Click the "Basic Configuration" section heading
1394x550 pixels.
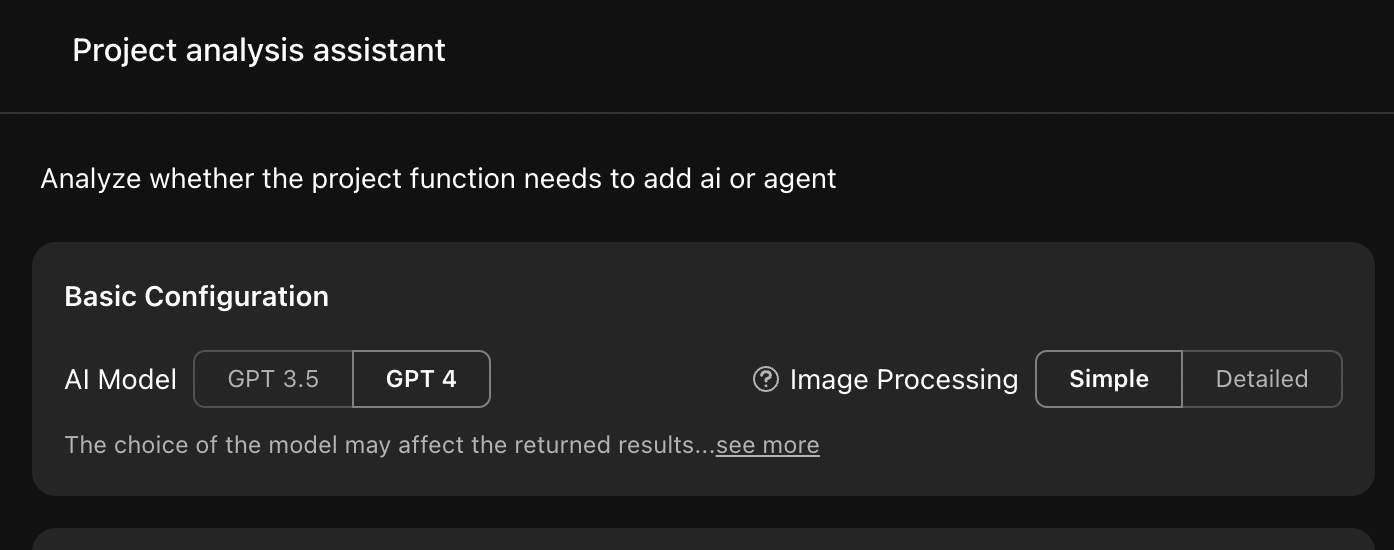(196, 296)
